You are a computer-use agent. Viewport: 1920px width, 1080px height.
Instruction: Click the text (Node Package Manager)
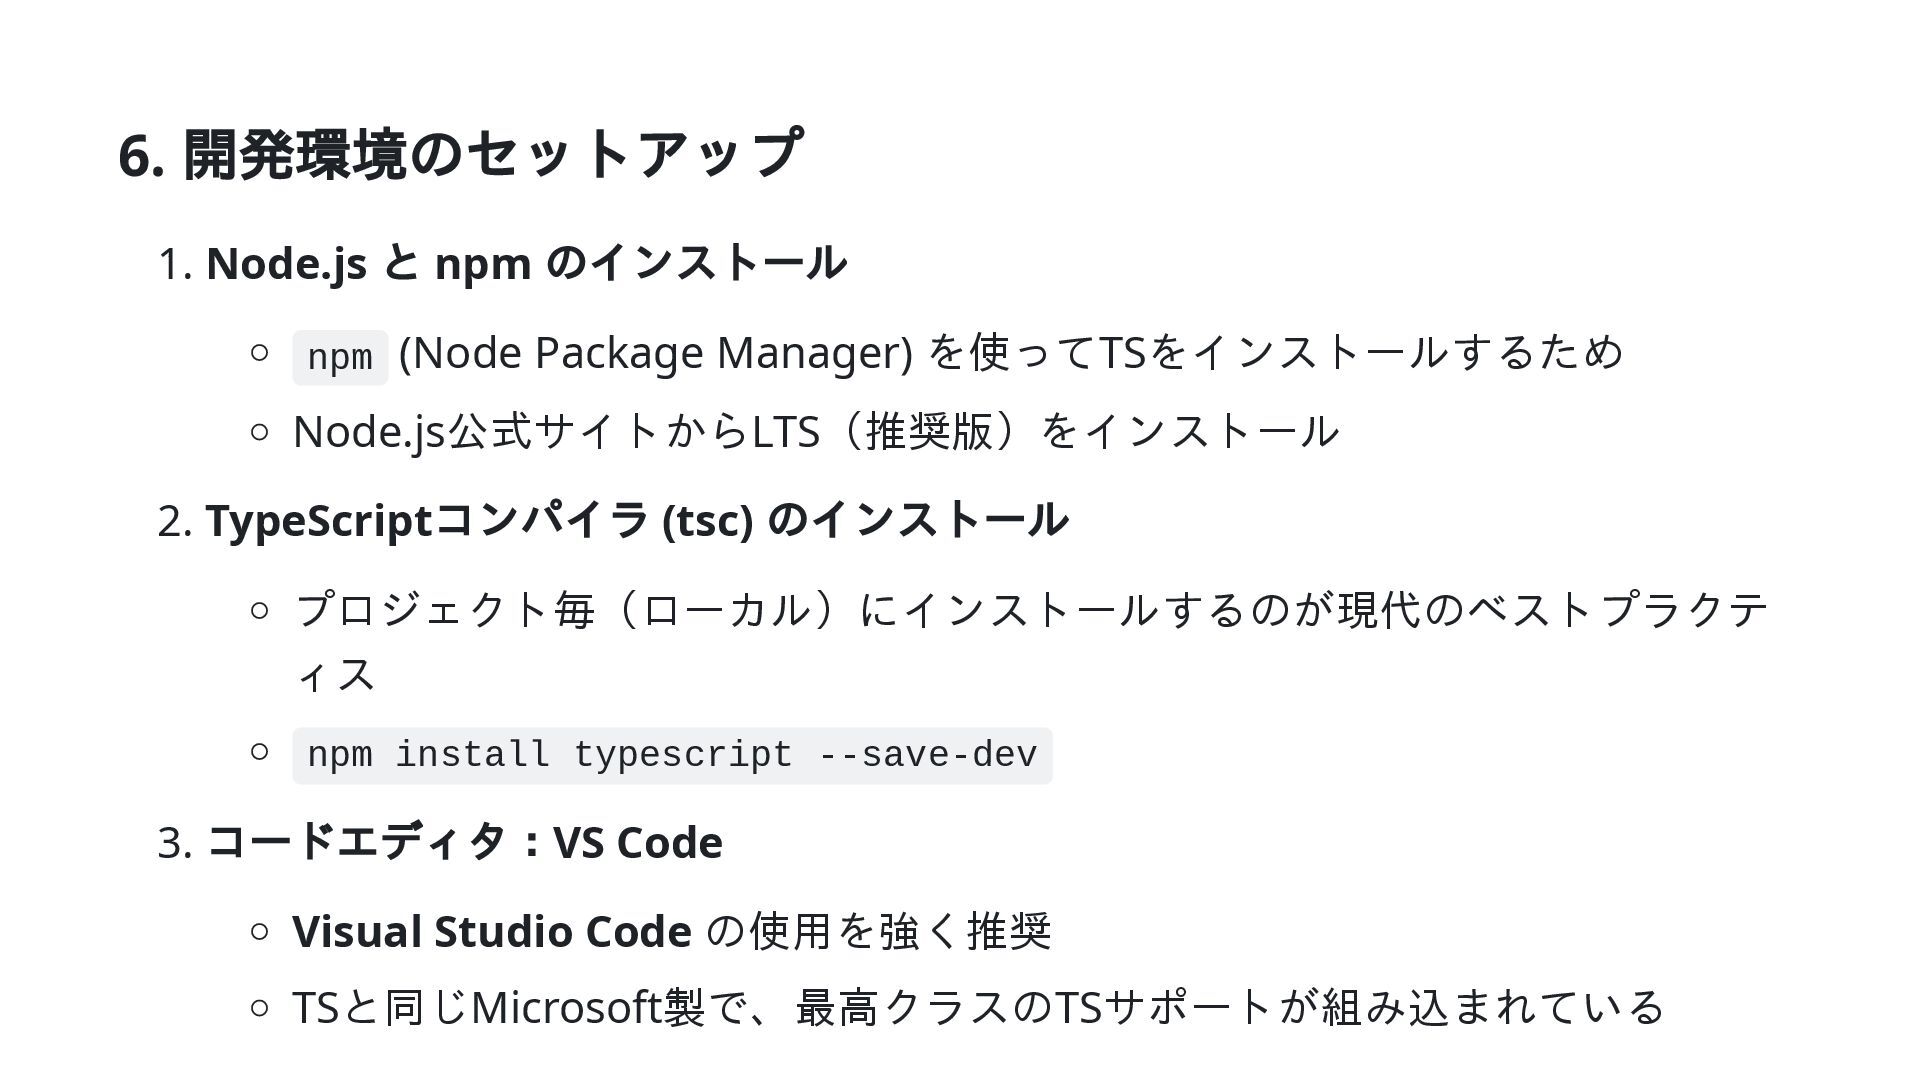656,353
